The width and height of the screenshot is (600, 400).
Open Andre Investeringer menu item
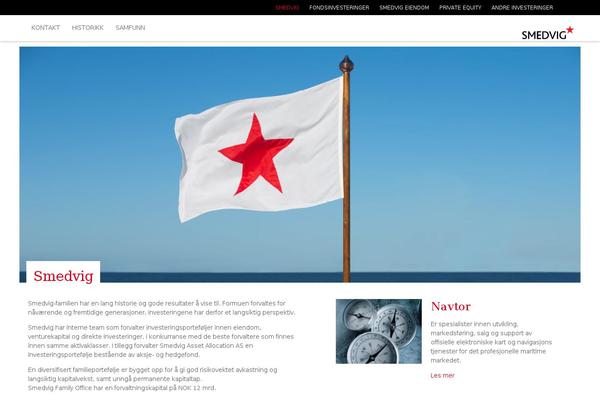point(522,8)
